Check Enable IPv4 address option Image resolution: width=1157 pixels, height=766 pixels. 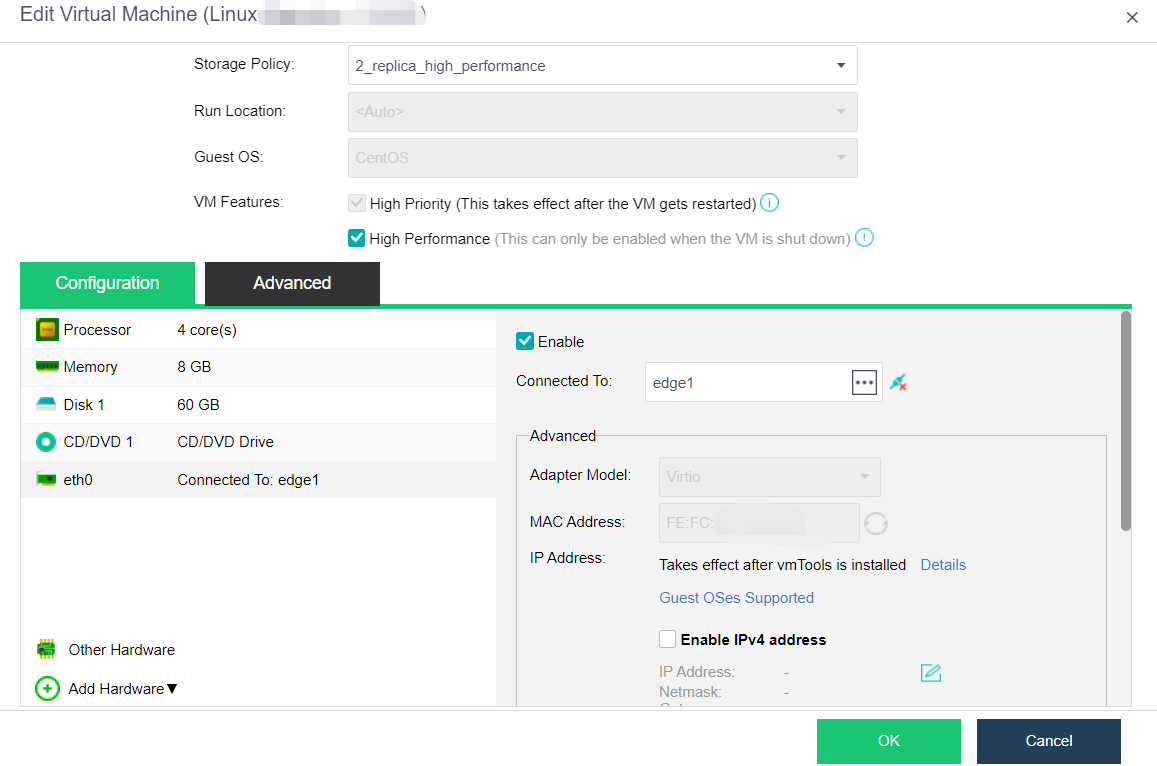(668, 639)
